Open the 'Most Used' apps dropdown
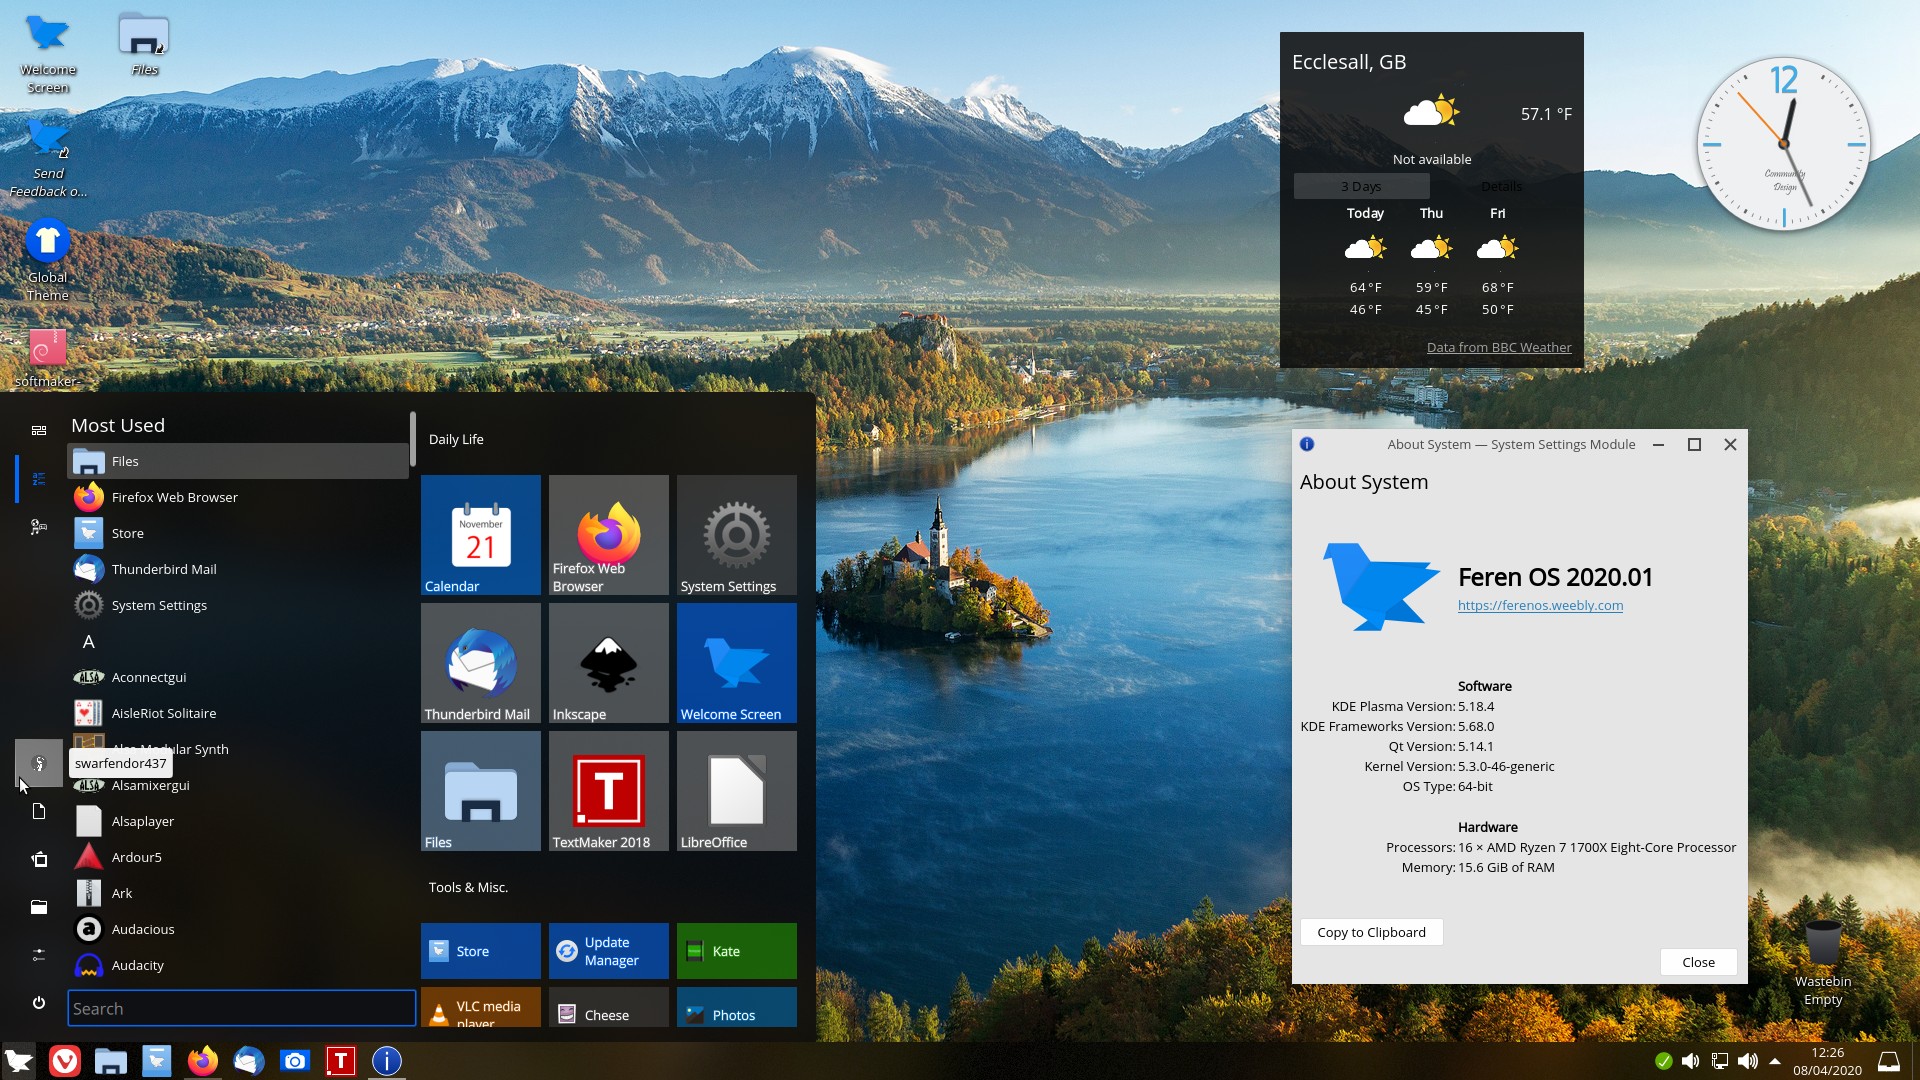 pos(117,425)
